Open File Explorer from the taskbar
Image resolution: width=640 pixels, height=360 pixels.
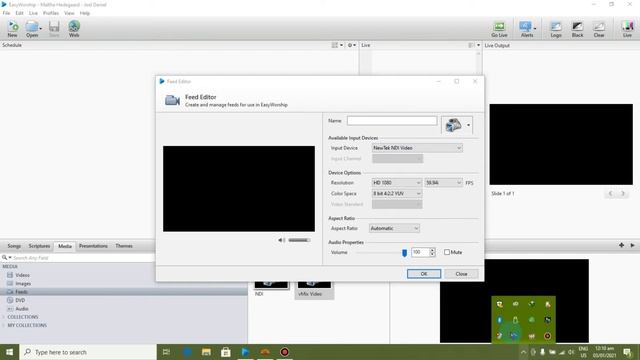pyautogui.click(x=206, y=352)
